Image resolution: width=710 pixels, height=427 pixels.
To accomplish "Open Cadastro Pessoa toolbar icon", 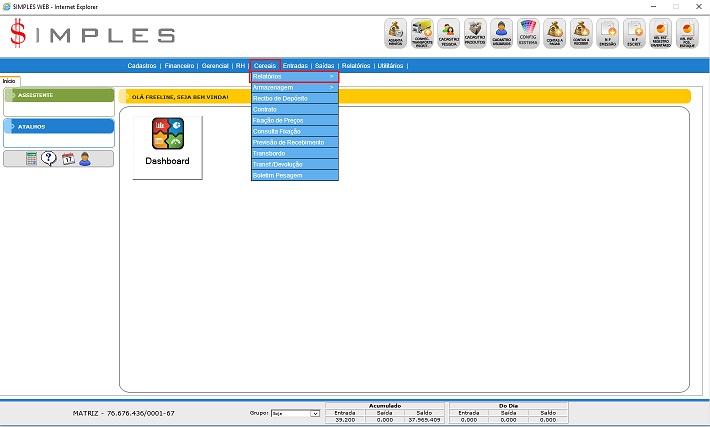I will (449, 33).
